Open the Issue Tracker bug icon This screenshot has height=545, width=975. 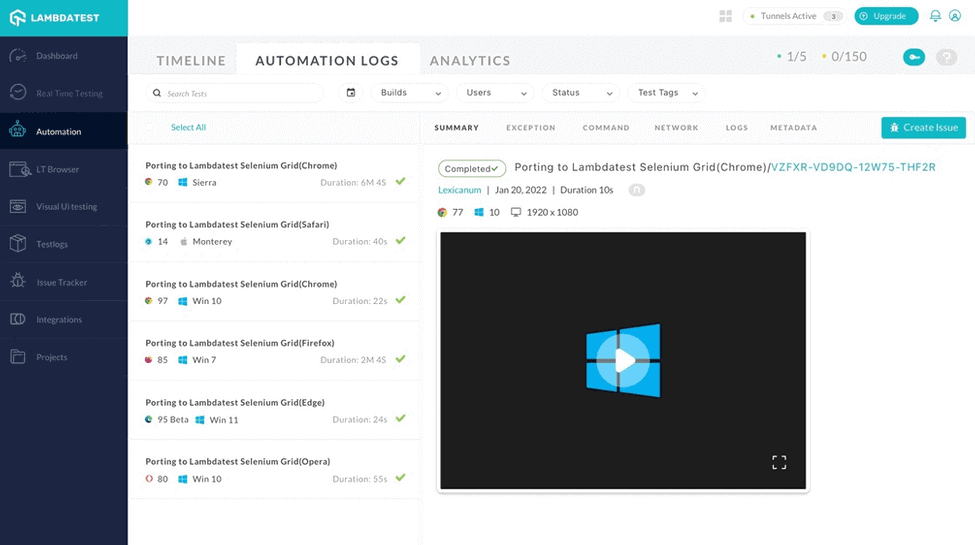point(18,281)
